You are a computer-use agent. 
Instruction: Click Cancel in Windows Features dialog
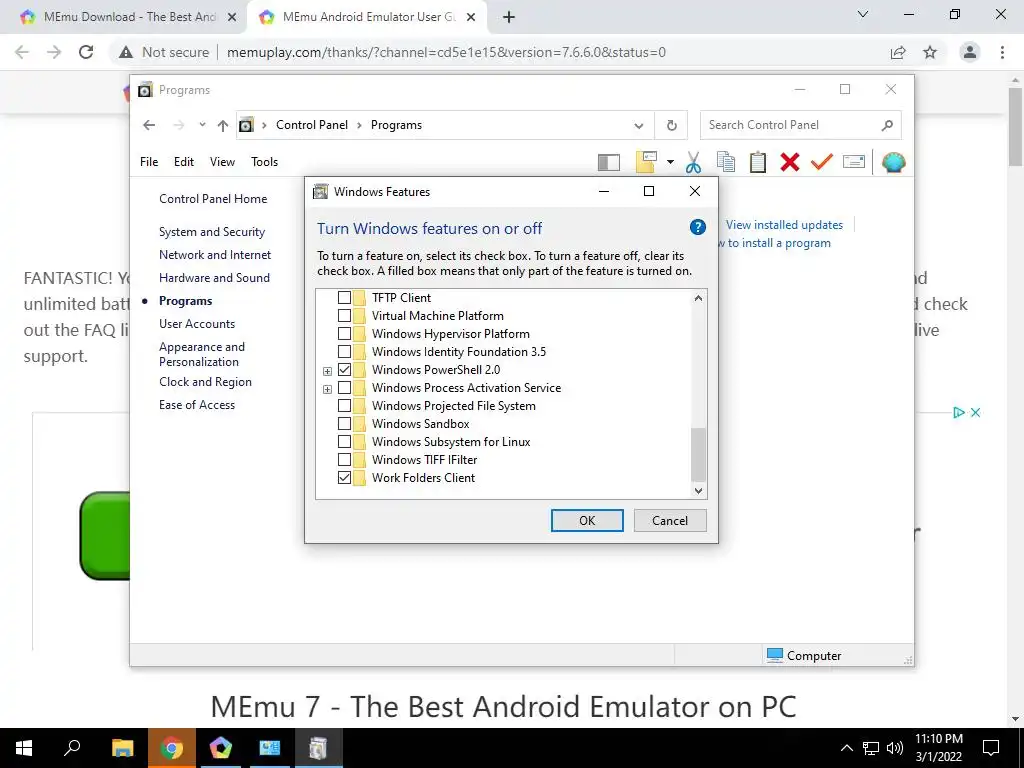point(670,520)
